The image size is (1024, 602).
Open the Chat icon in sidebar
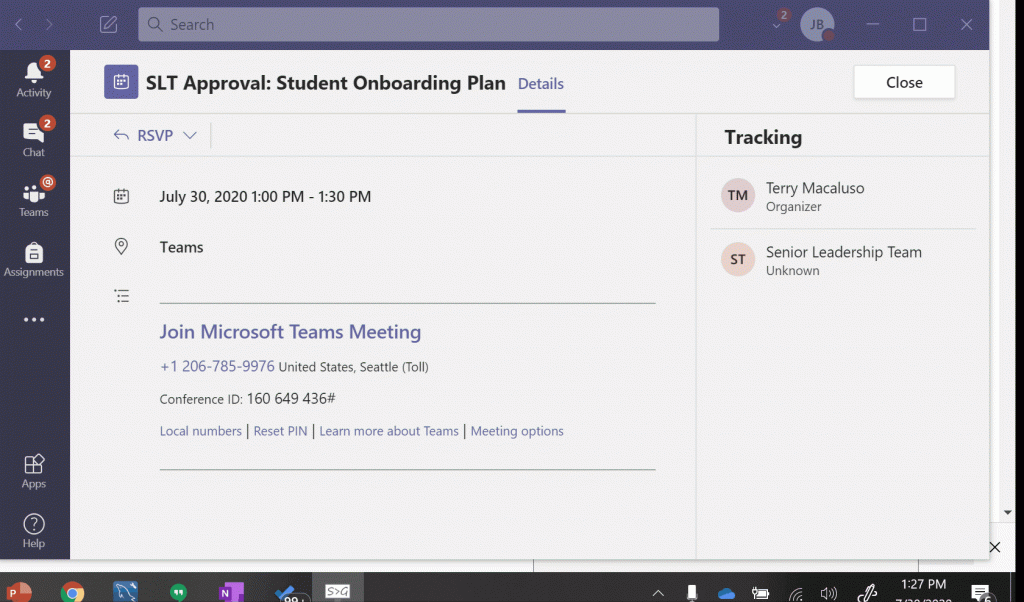34,138
